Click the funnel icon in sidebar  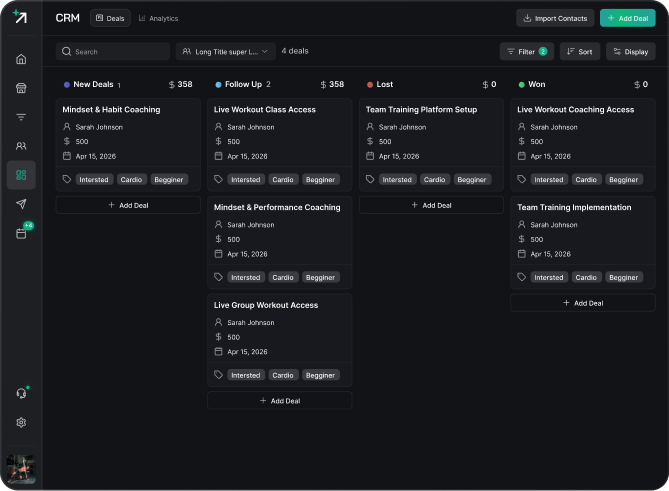21,117
